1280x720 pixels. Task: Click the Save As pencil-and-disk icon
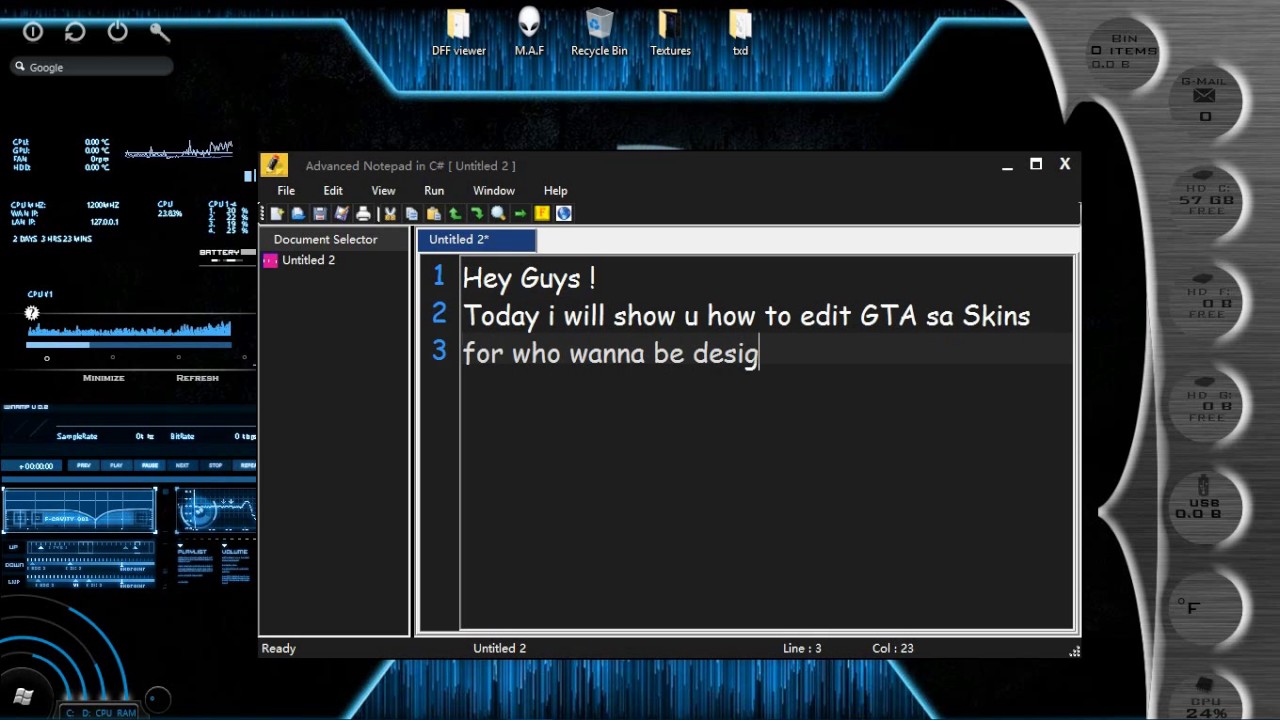tap(342, 213)
